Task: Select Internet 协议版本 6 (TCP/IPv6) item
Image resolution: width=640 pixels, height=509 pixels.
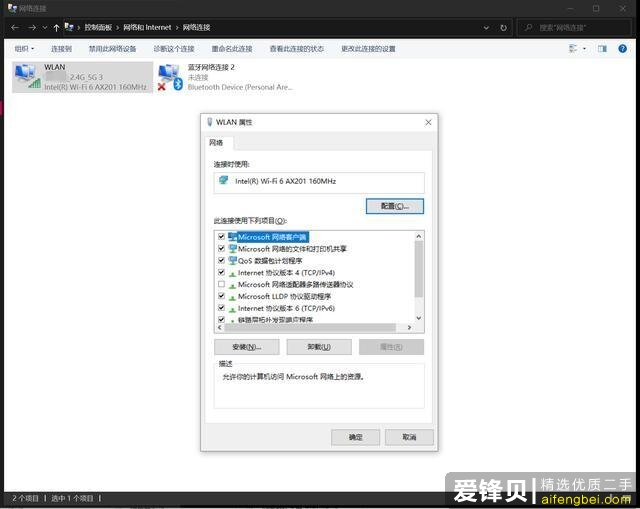Action: 286,308
